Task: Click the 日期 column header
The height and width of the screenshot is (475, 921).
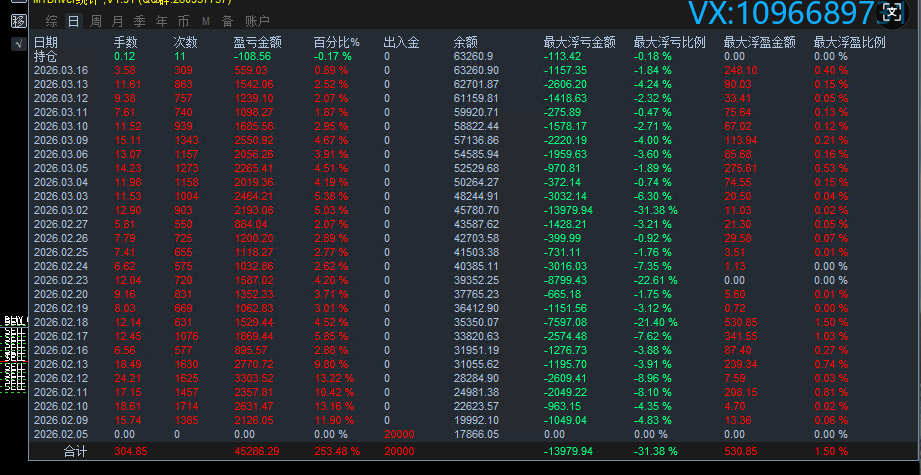Action: (x=46, y=42)
